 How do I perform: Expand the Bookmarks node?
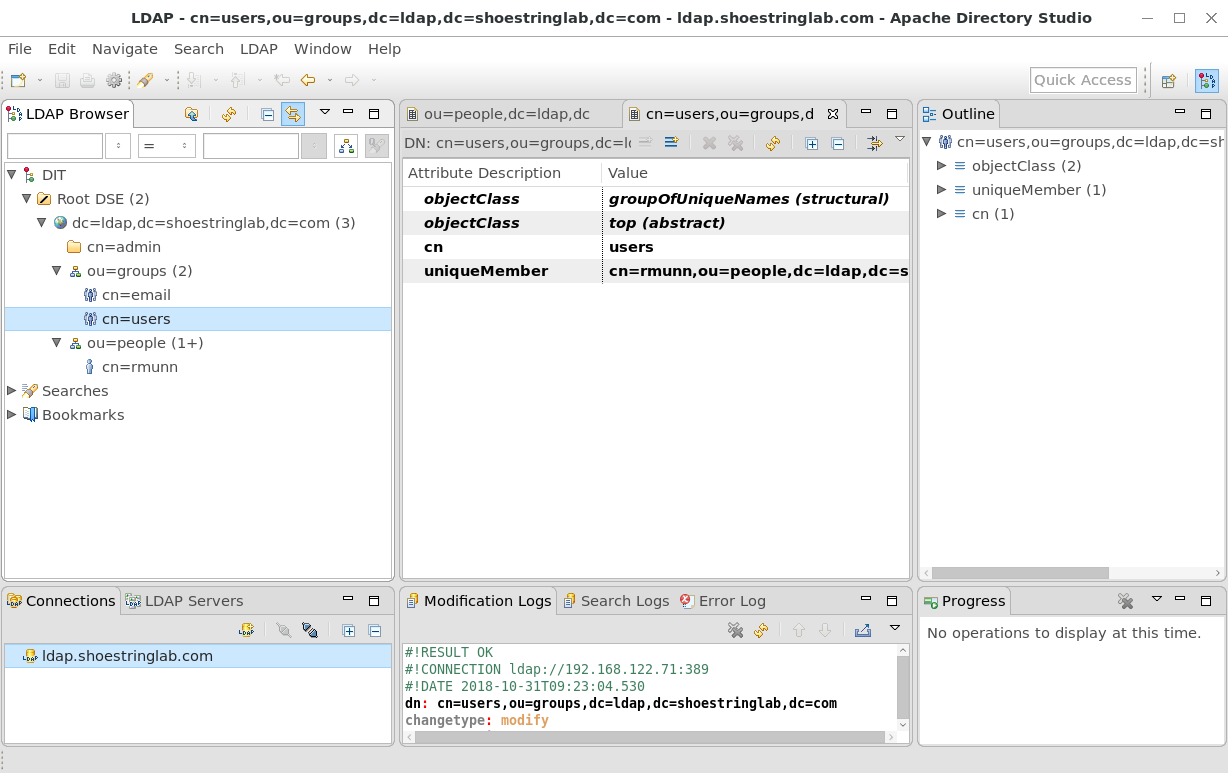point(12,415)
